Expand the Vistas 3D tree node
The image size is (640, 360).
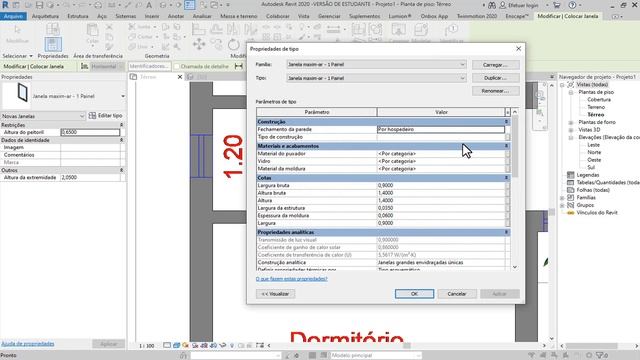571,130
